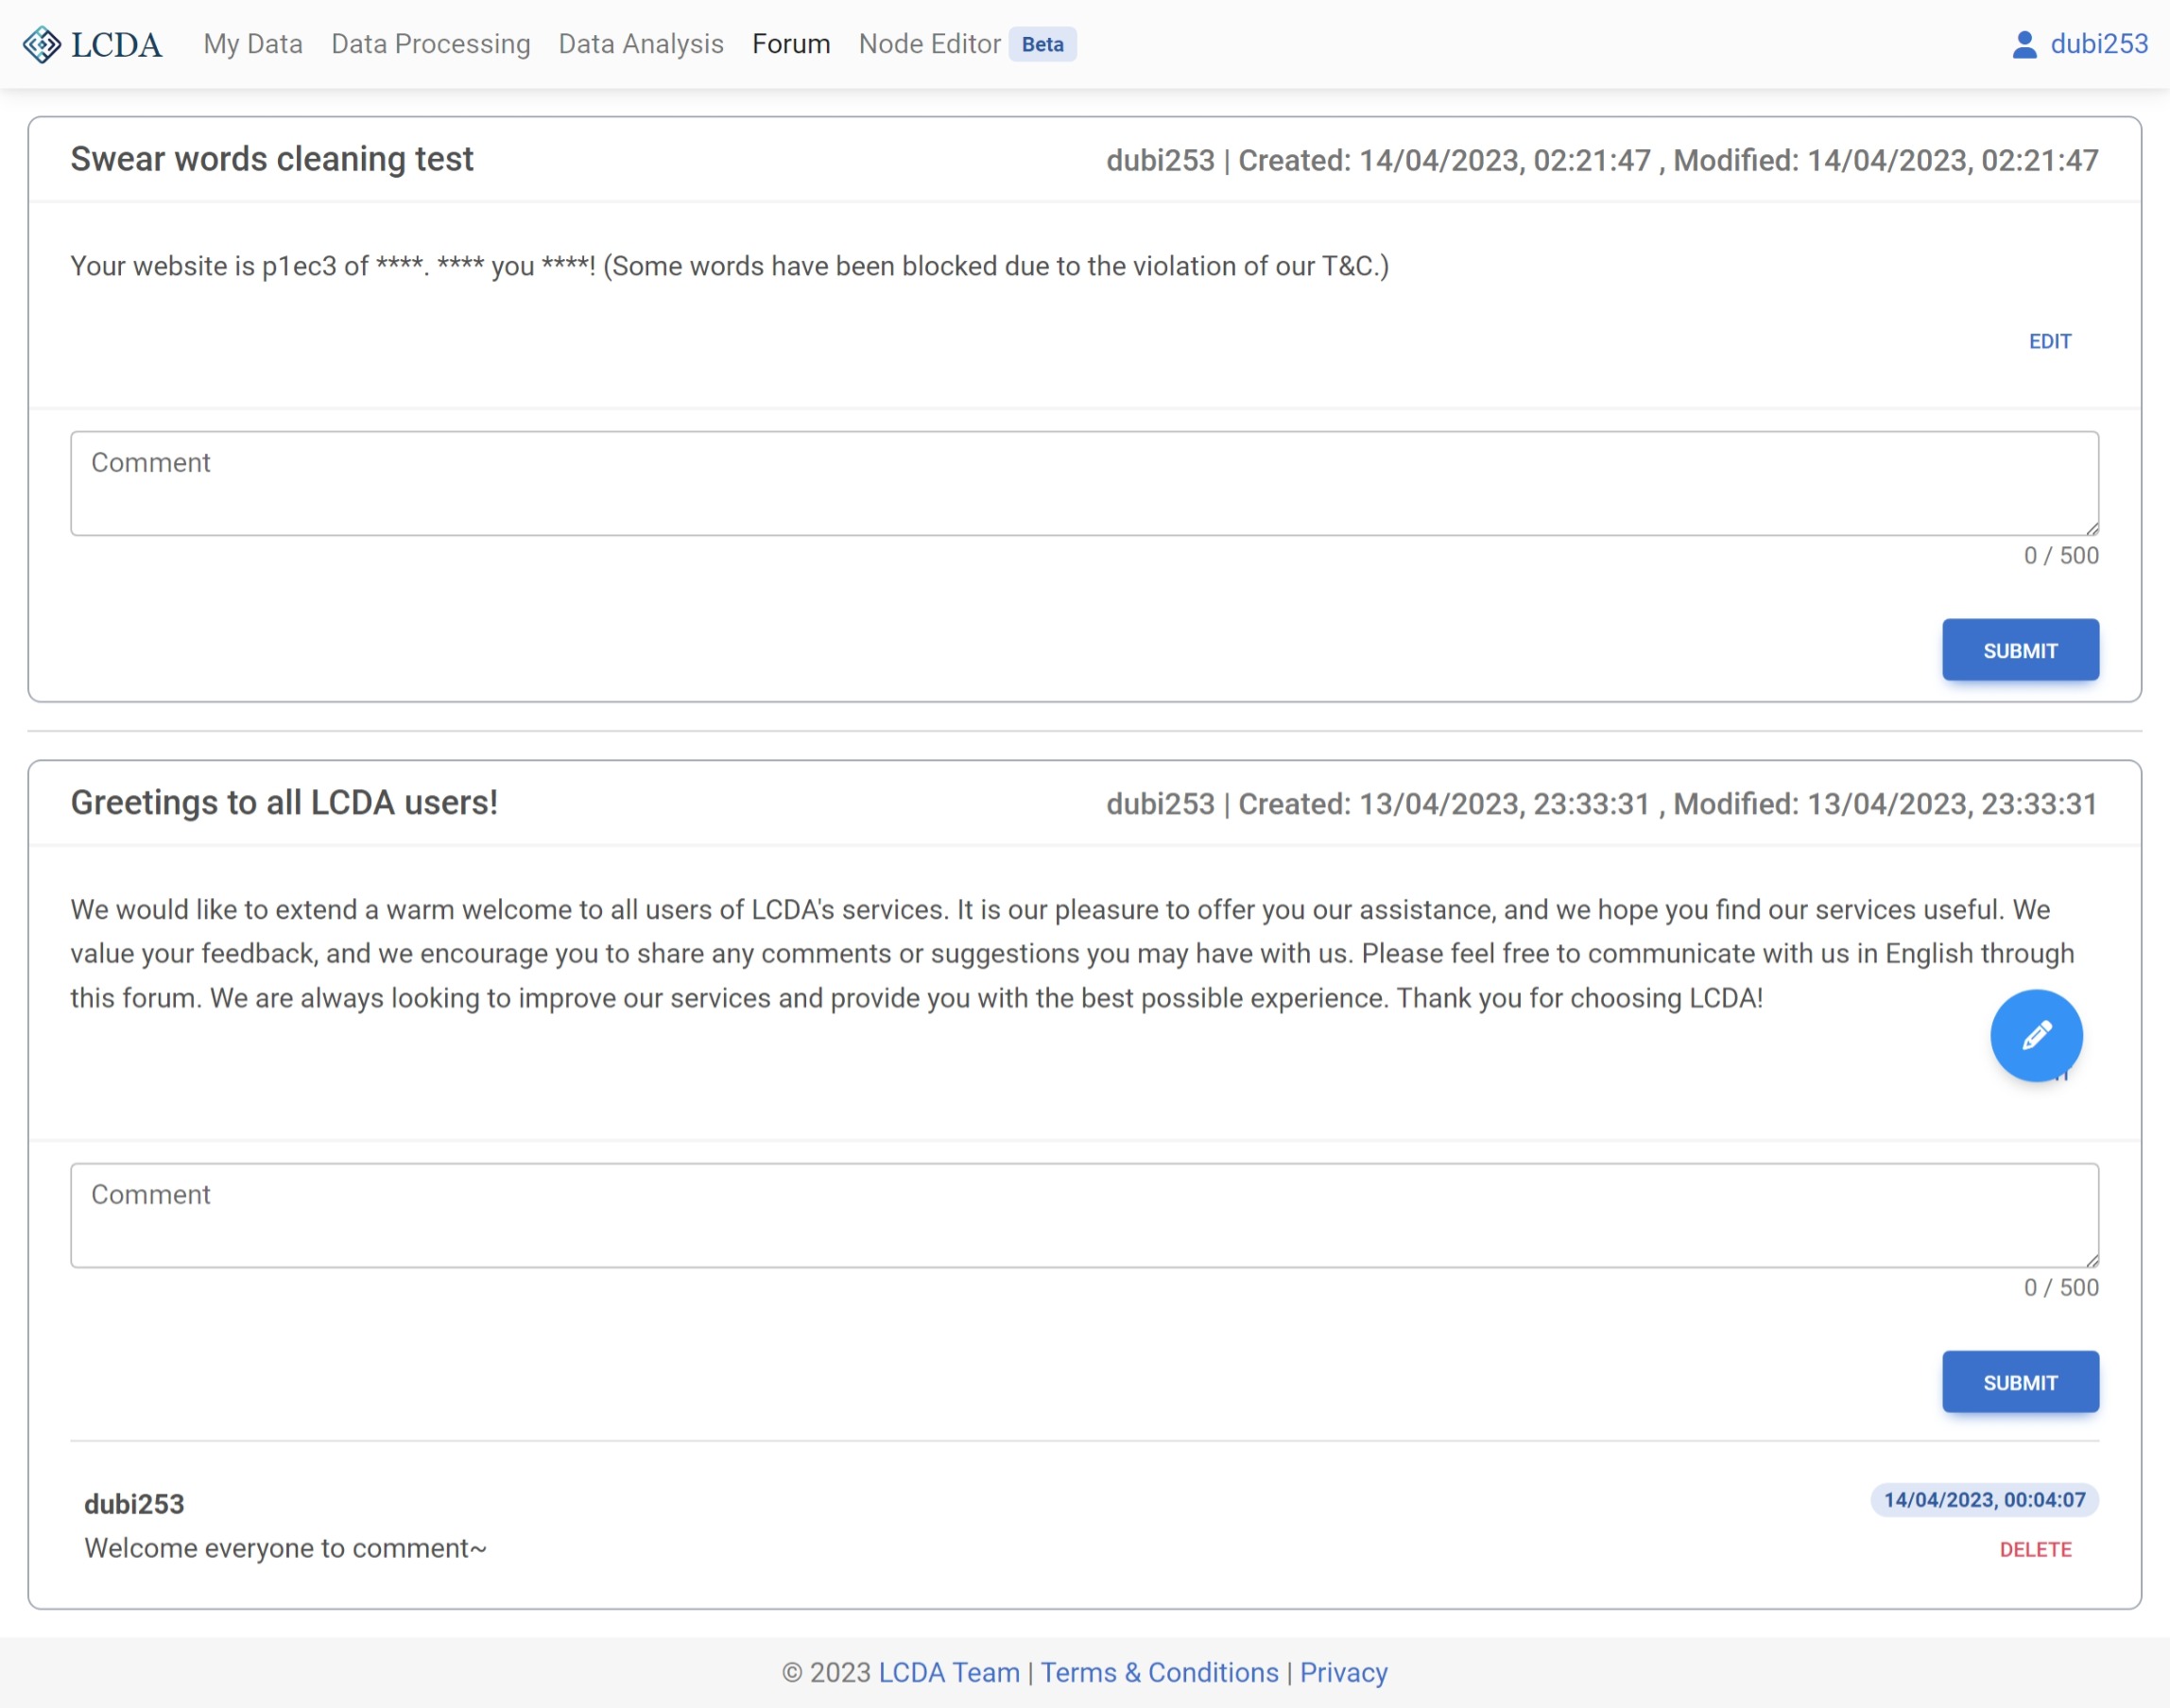Image resolution: width=2170 pixels, height=1708 pixels.
Task: Click the LCDA diamond logo icon
Action: click(x=41, y=45)
